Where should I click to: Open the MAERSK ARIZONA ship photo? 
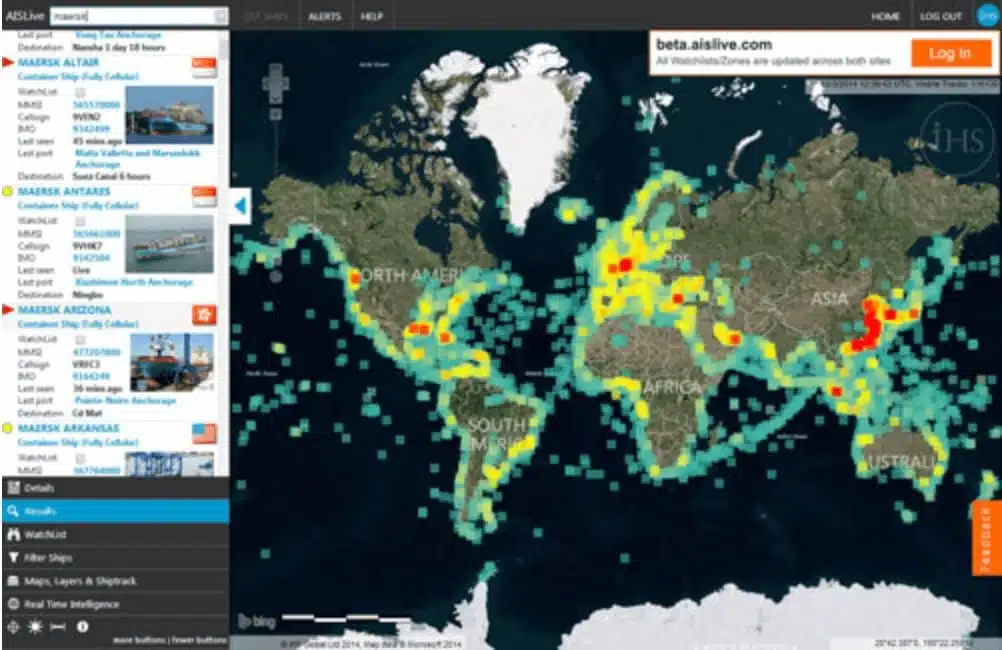172,362
